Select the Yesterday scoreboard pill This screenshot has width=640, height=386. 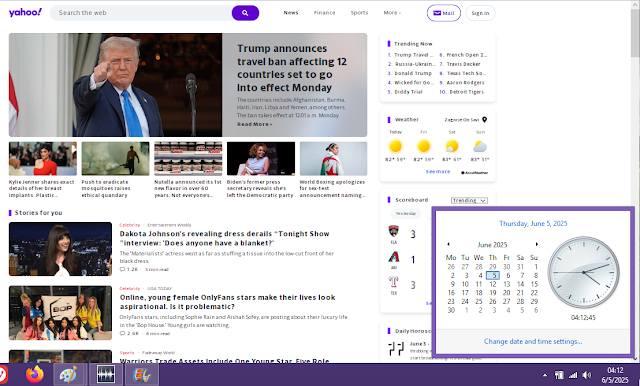pos(406,213)
